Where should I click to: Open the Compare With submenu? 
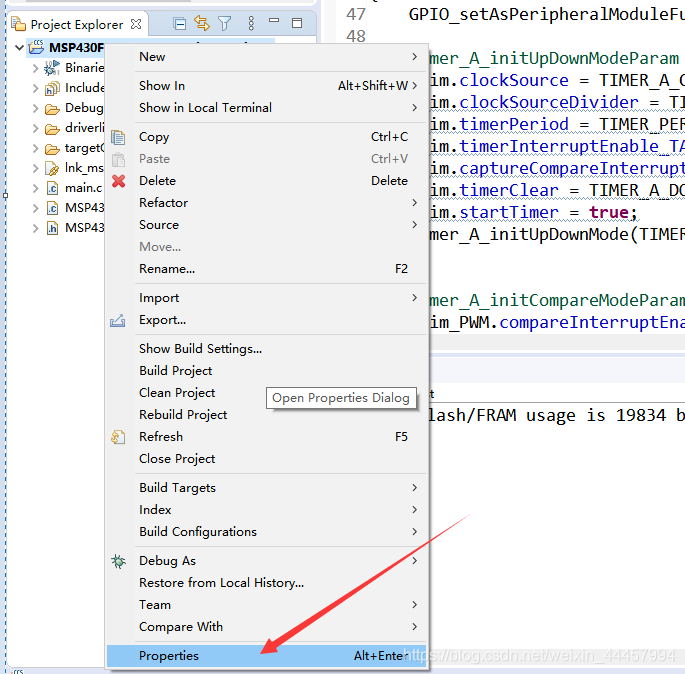pos(266,627)
